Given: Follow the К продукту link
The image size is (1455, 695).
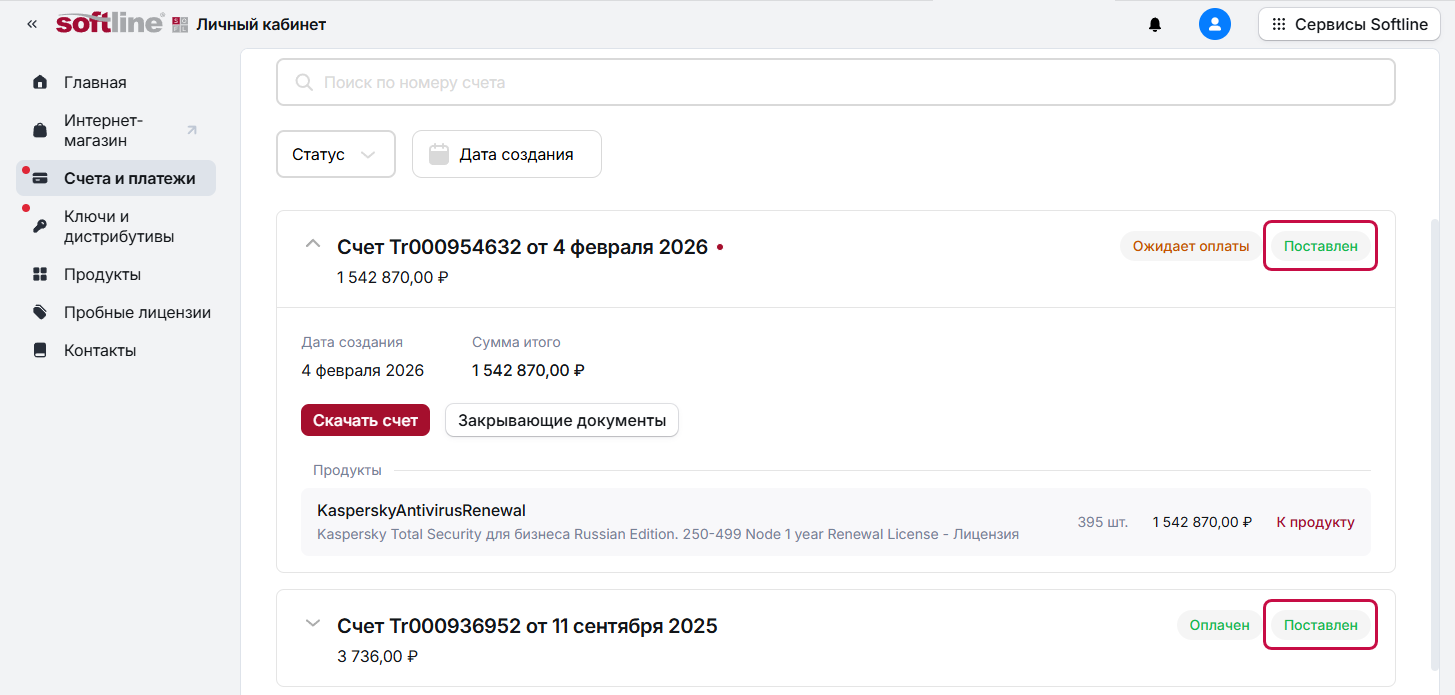Looking at the screenshot, I should [x=1315, y=522].
